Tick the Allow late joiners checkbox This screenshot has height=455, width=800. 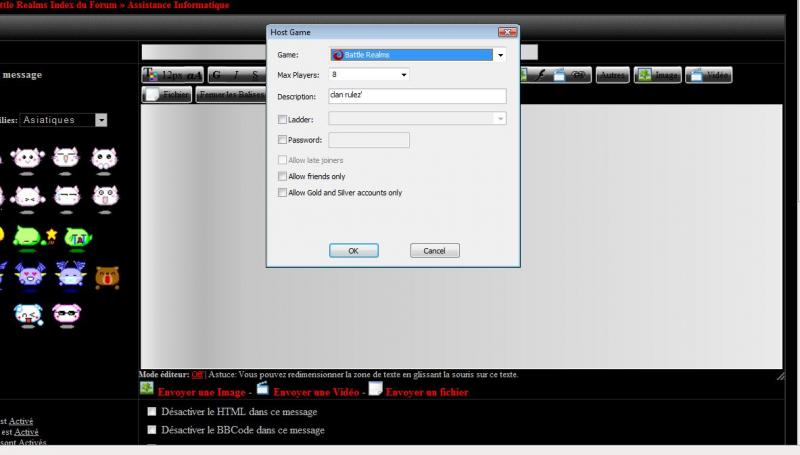point(282,160)
